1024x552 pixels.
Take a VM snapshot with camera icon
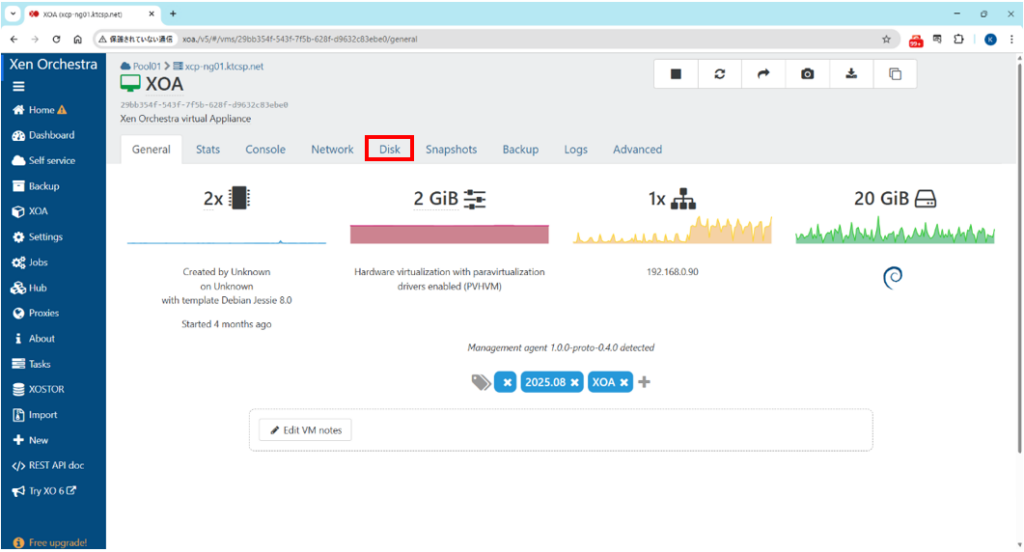pos(807,74)
